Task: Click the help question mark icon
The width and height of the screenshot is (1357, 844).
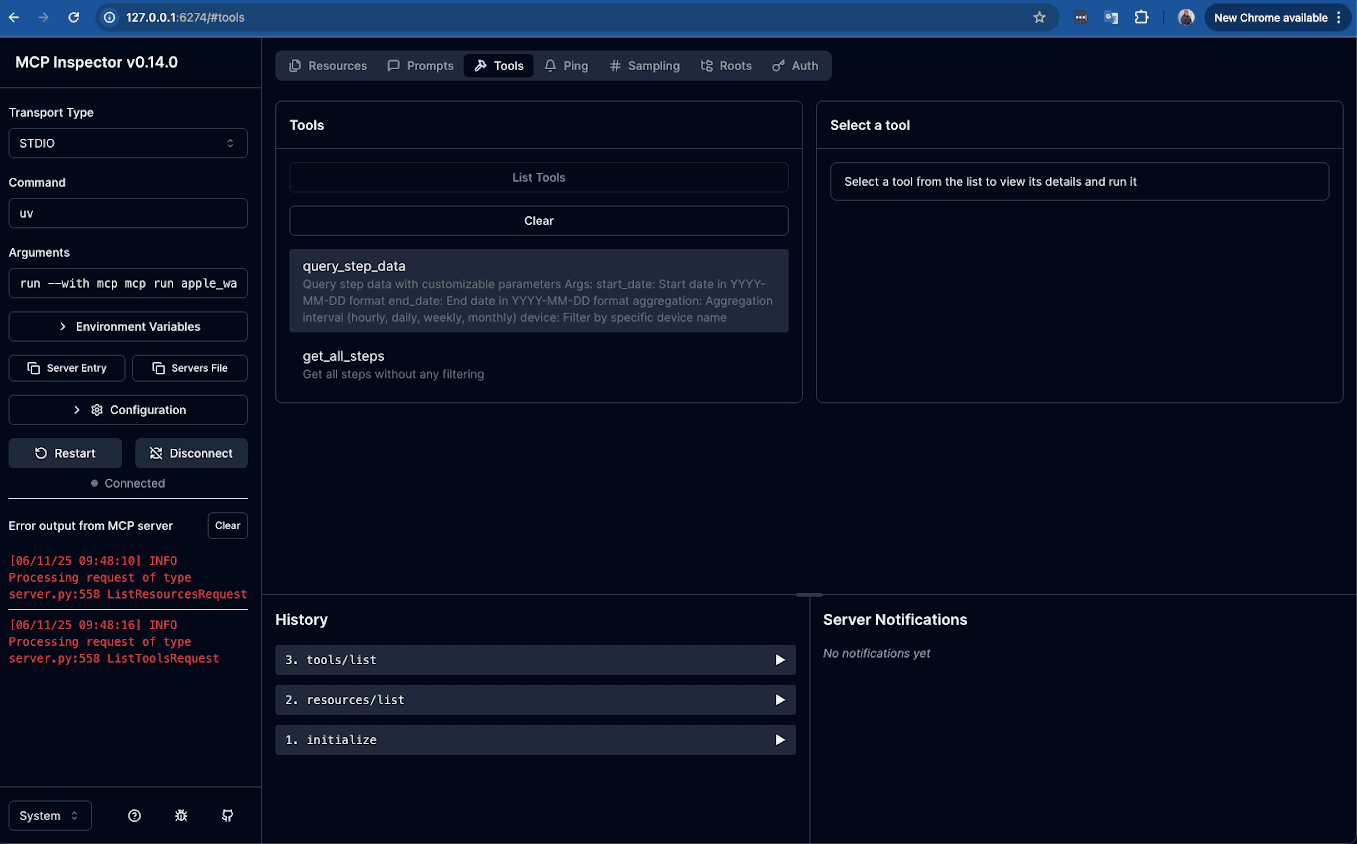Action: coord(135,816)
